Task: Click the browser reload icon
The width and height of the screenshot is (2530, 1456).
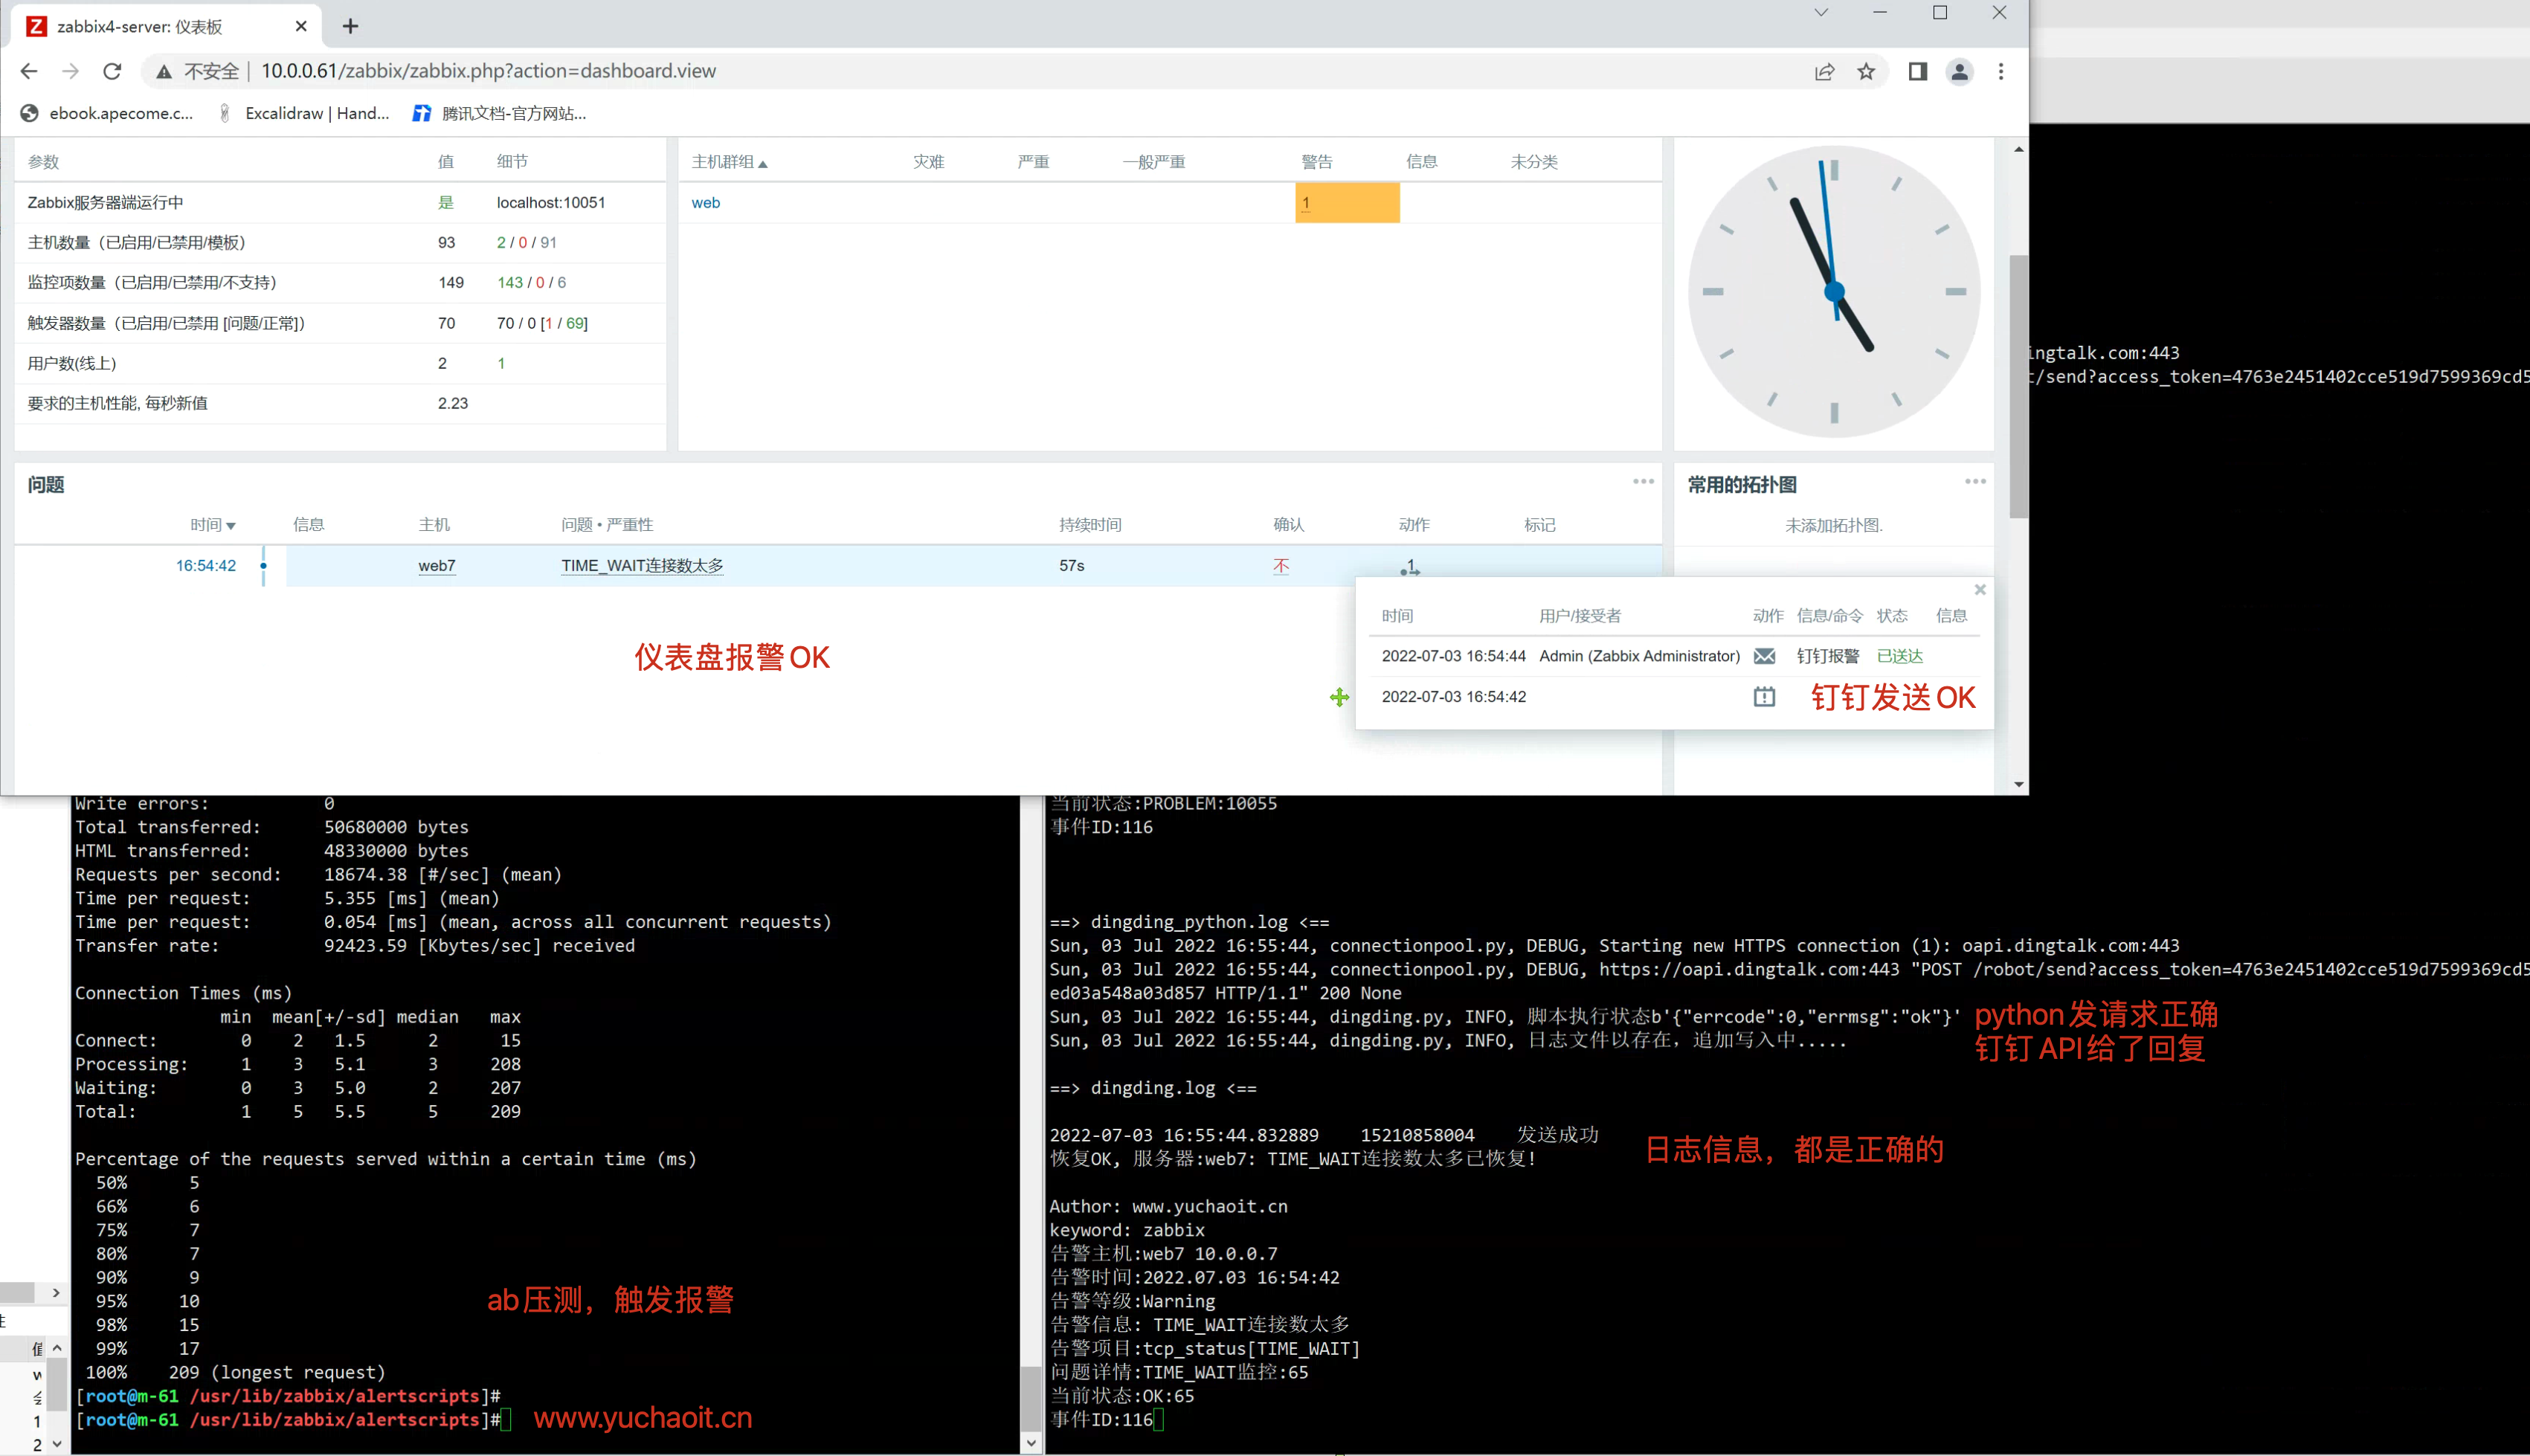Action: pos(112,71)
